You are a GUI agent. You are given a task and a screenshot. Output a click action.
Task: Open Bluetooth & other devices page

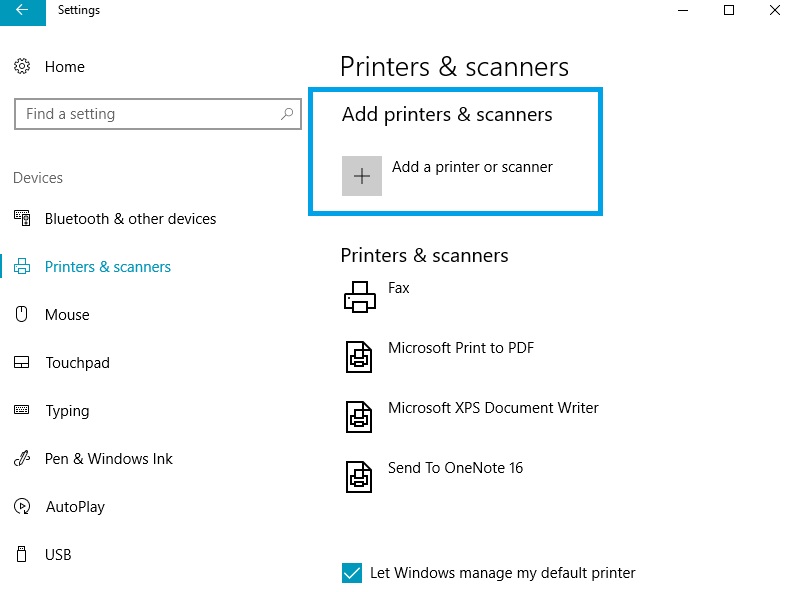point(130,219)
